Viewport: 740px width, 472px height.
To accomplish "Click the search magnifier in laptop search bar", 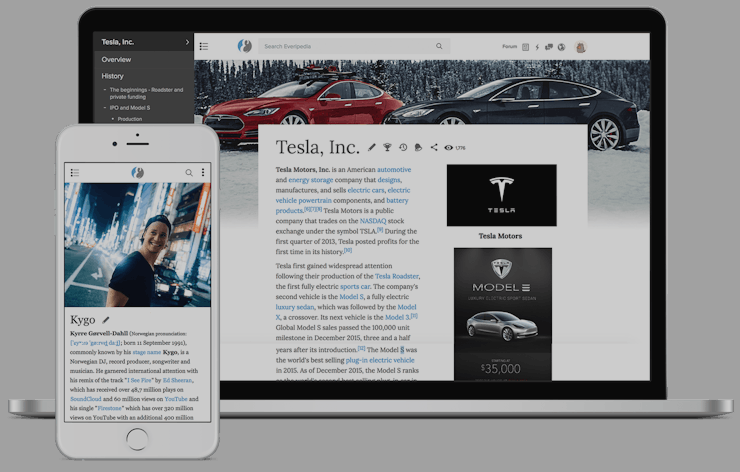I will (439, 46).
